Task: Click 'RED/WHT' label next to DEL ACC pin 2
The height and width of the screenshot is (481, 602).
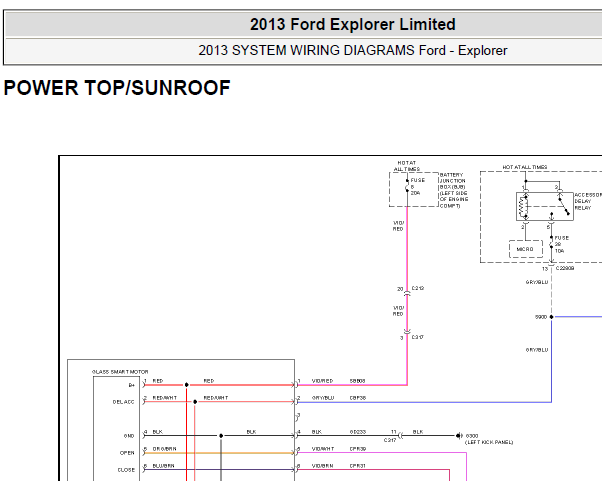Action: point(165,398)
